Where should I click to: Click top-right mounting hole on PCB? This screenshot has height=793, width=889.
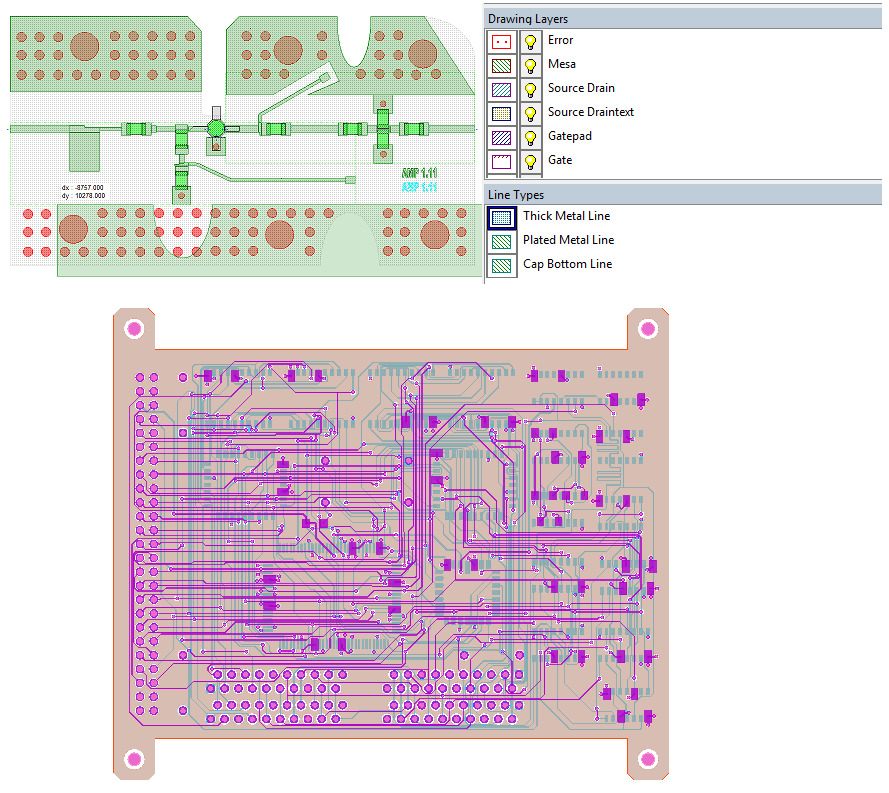click(x=648, y=328)
